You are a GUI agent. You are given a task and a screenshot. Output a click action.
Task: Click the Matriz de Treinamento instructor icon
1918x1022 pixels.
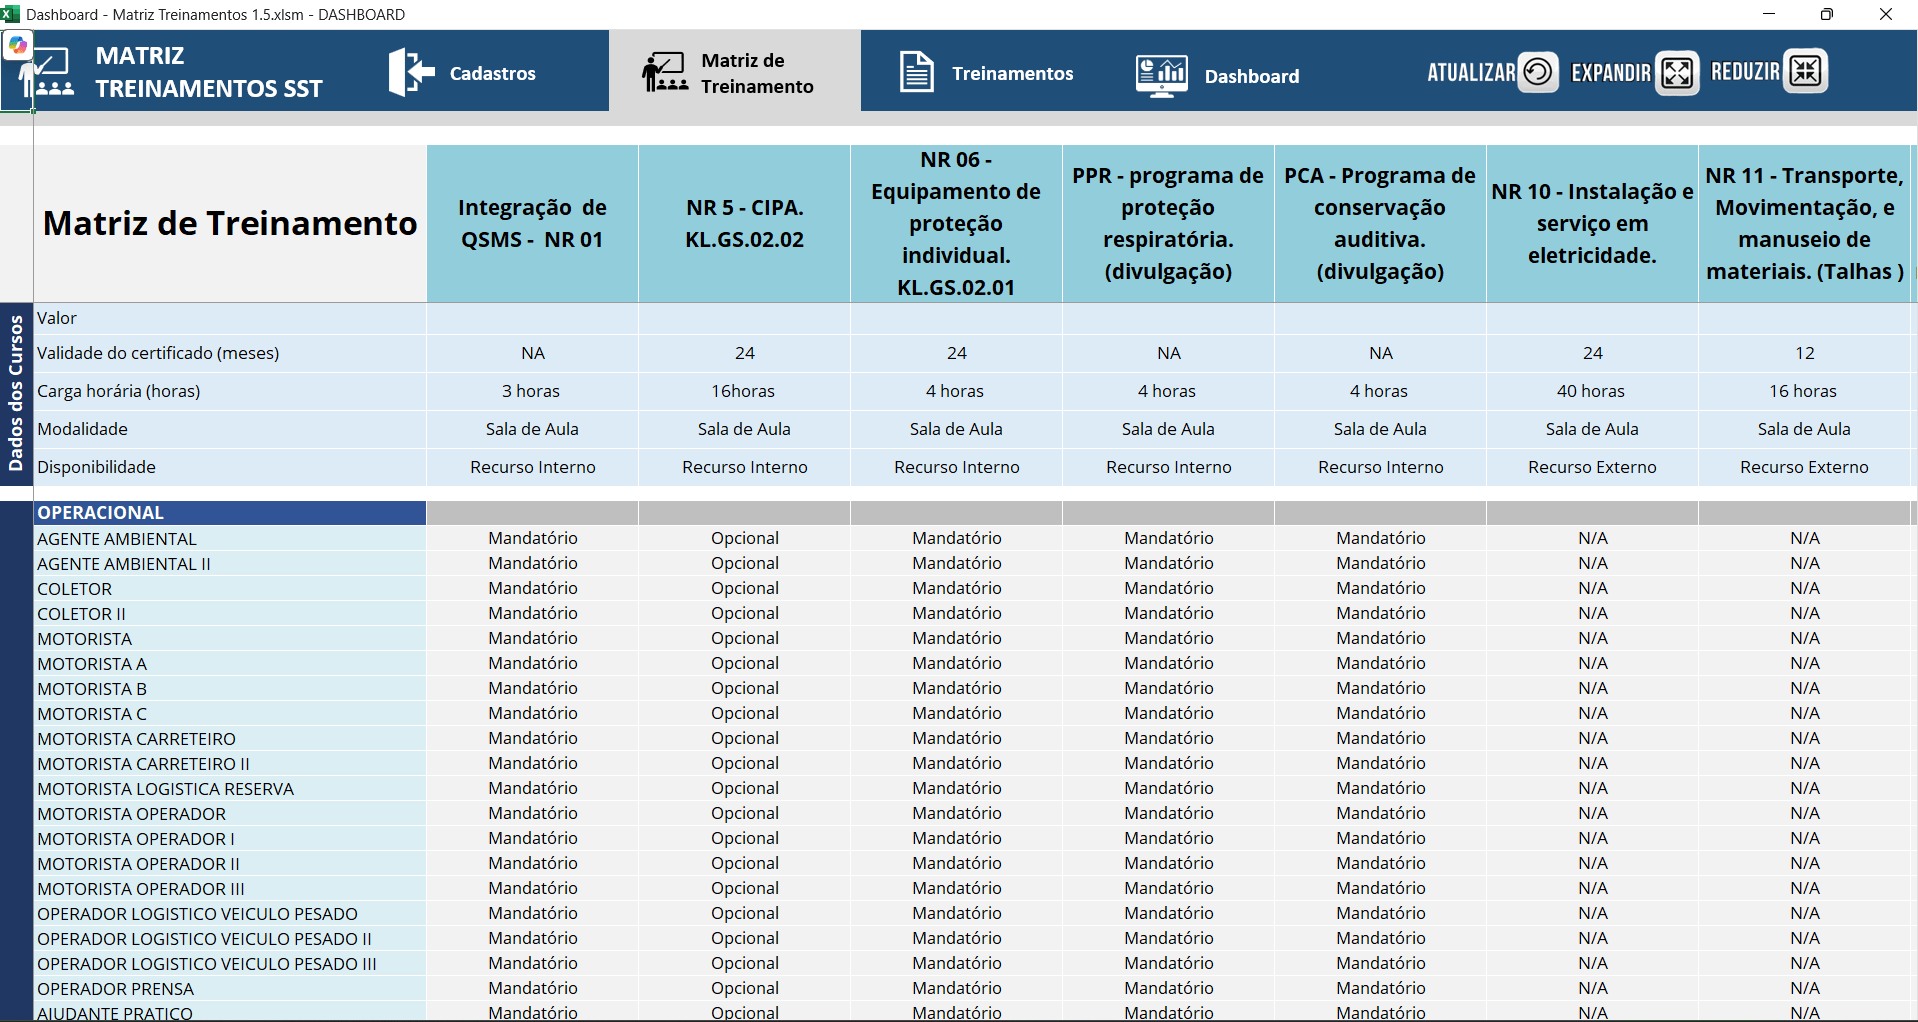[x=665, y=72]
